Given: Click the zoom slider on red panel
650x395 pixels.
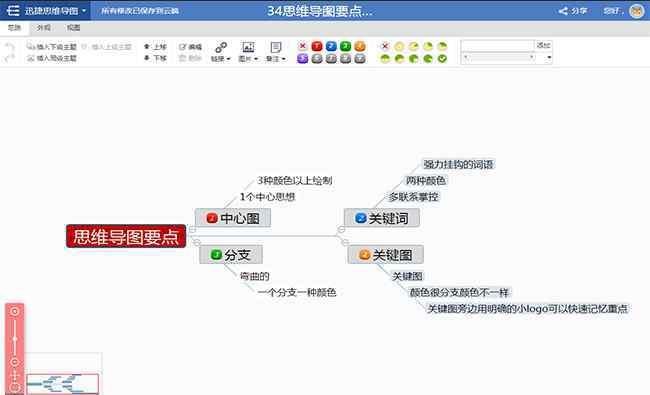Looking at the screenshot, I should pos(15,339).
